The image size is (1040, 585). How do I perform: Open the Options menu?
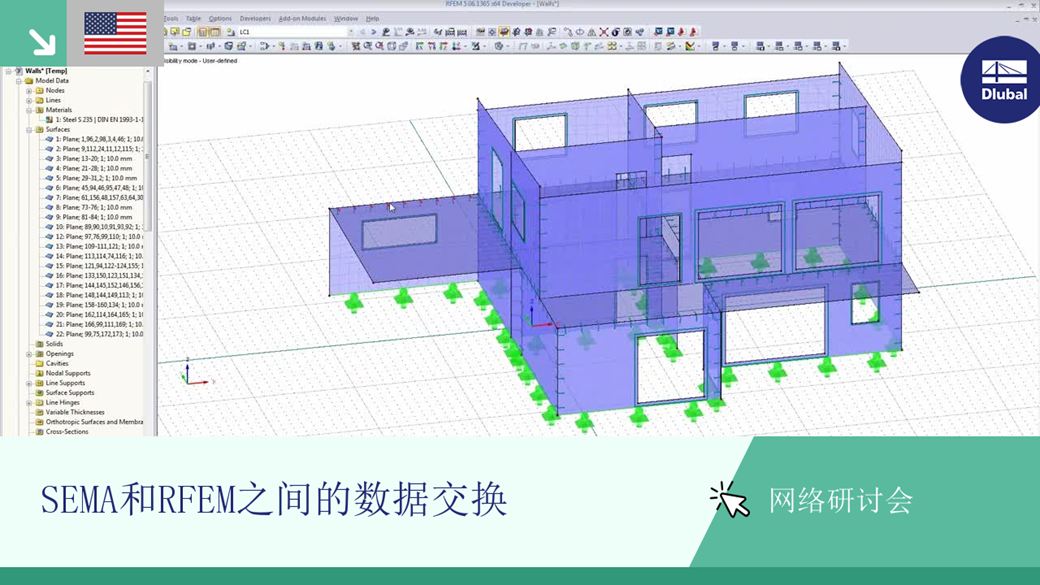point(220,19)
